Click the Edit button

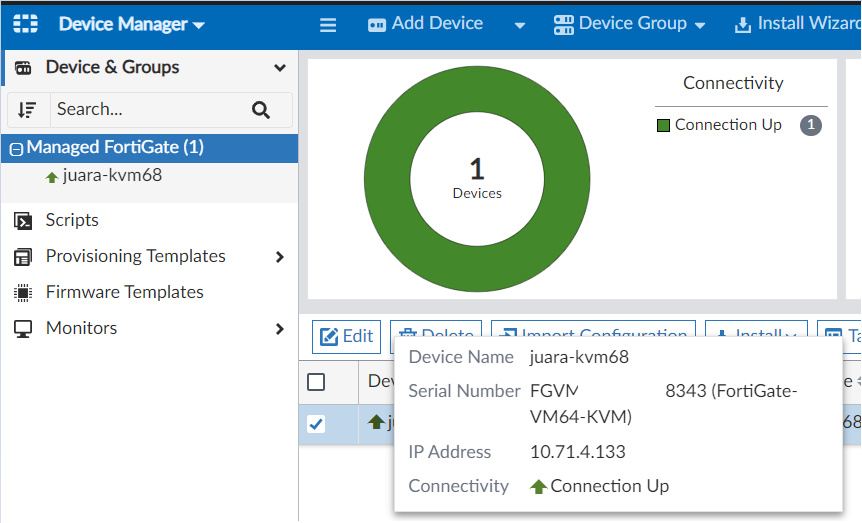(x=346, y=336)
